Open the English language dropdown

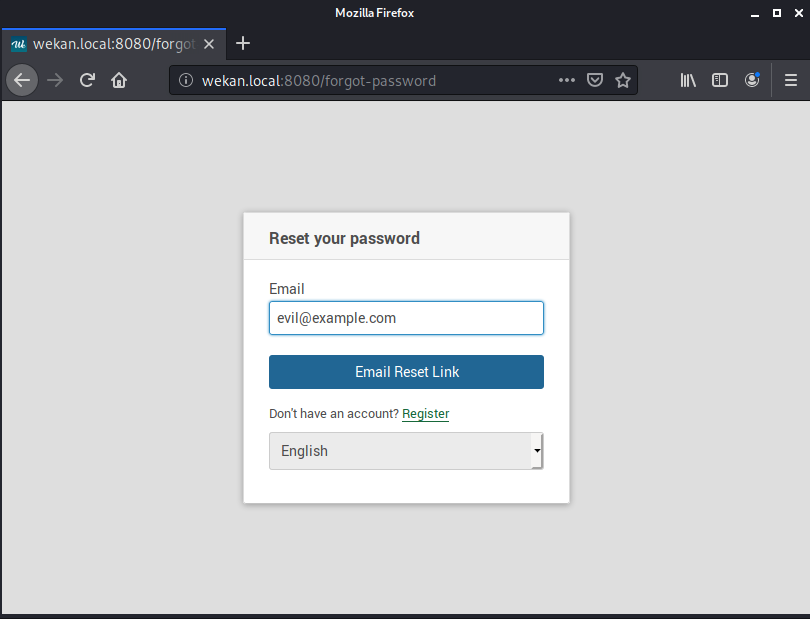tap(406, 451)
